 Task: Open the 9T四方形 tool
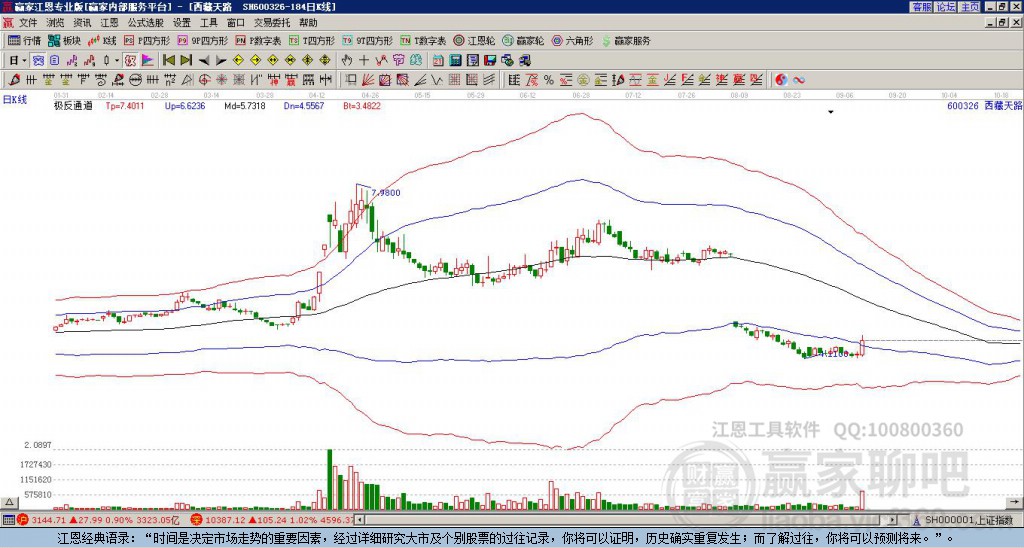click(367, 40)
